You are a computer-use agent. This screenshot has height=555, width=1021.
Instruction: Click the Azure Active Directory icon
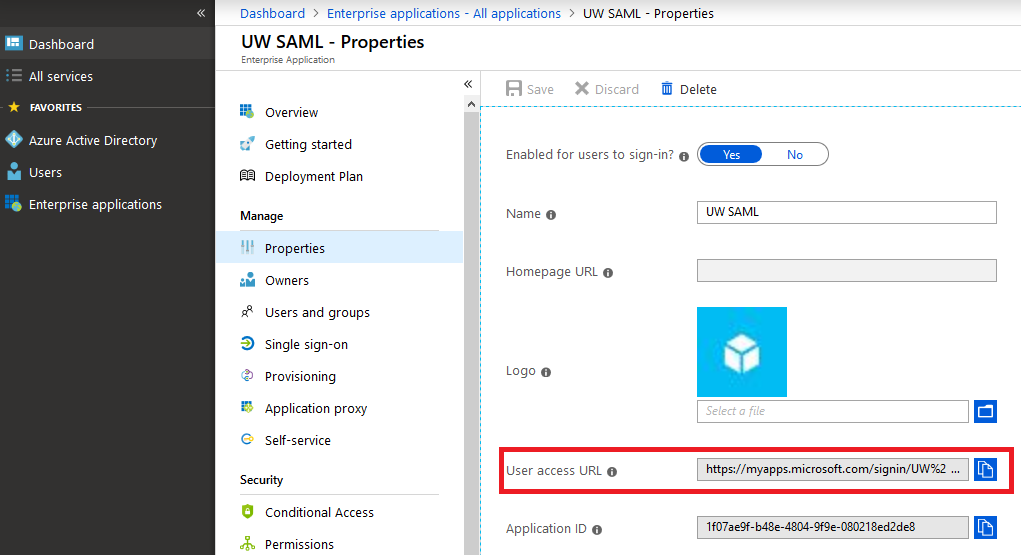coord(14,139)
